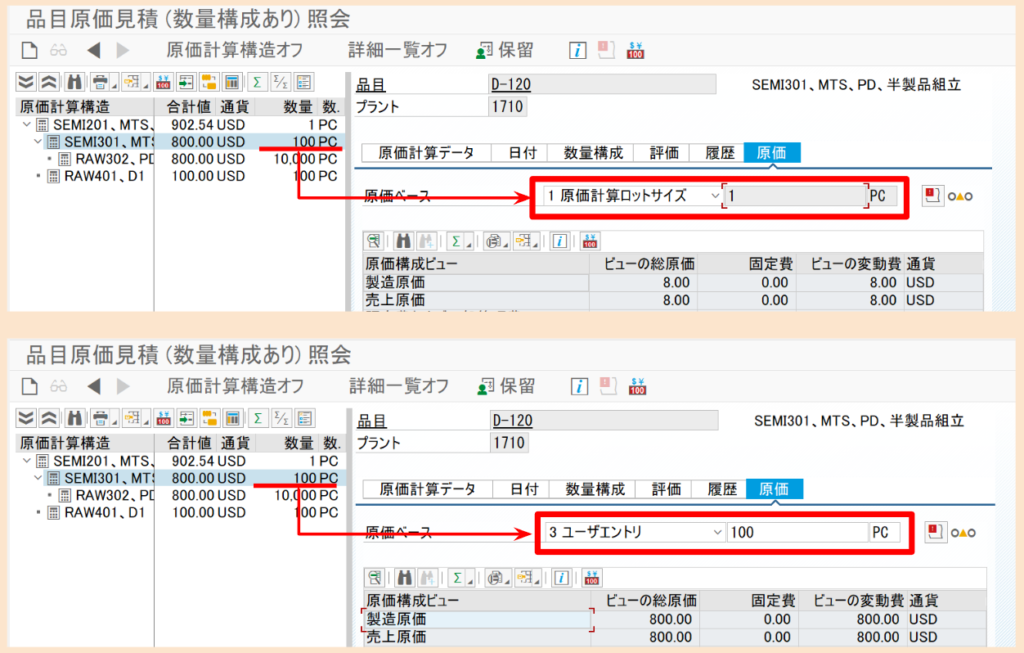The image size is (1024, 653).
Task: Click lot size field showing 1 in upper window
Action: point(795,195)
